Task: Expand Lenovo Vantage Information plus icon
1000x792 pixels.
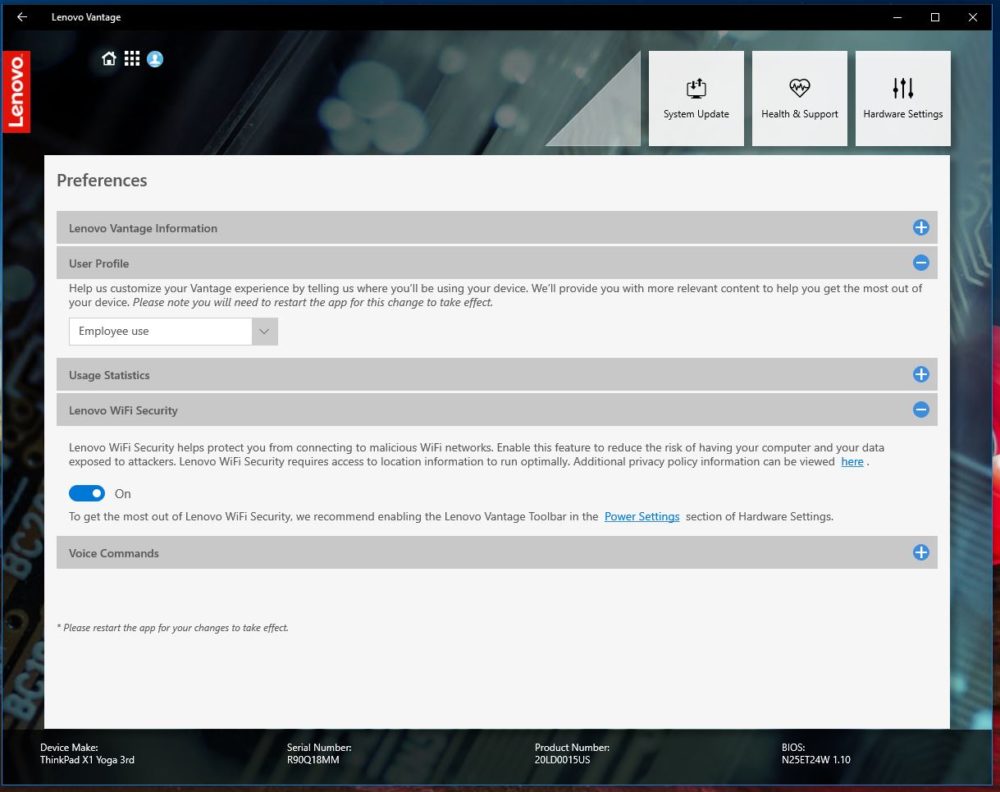Action: (920, 227)
